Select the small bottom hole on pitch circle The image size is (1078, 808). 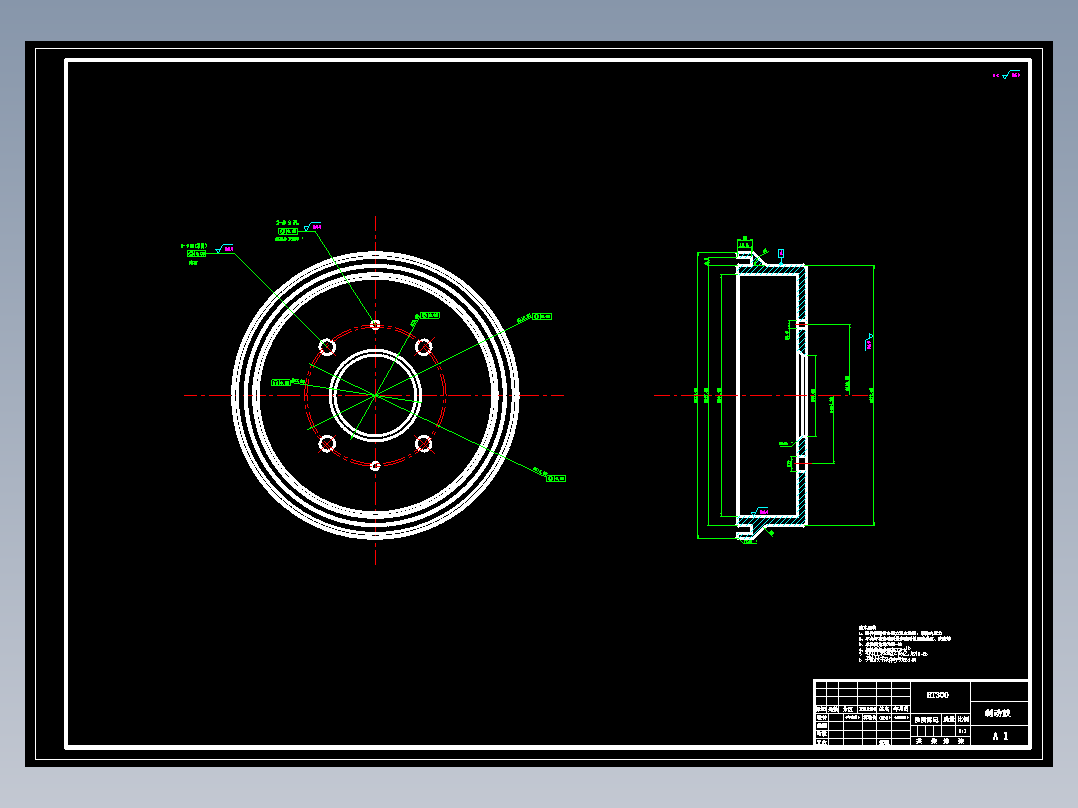375,466
